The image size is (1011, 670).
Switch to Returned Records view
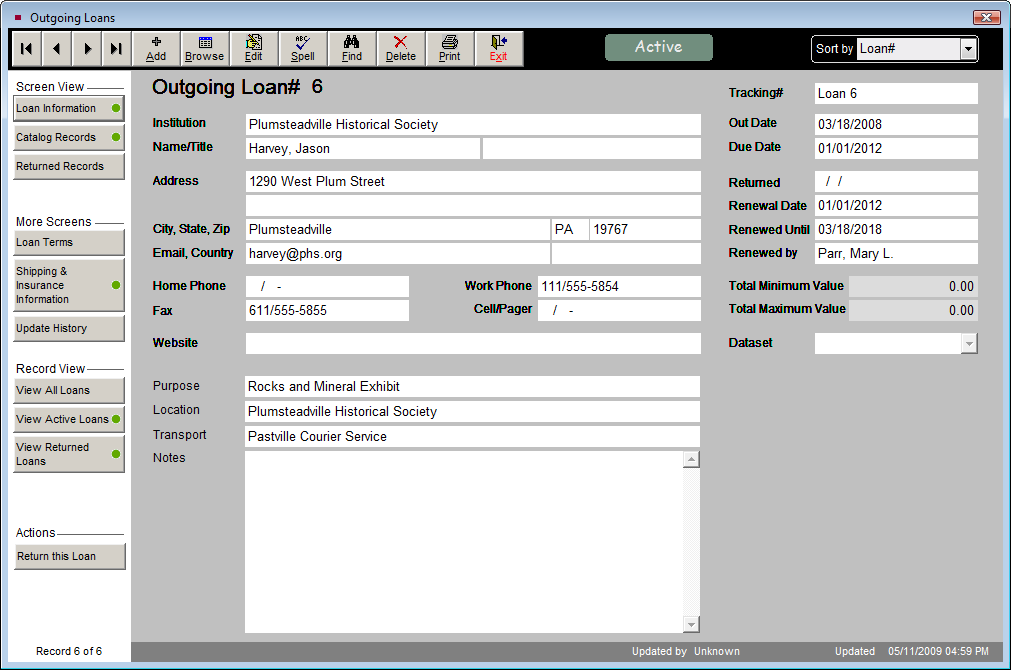(68, 166)
